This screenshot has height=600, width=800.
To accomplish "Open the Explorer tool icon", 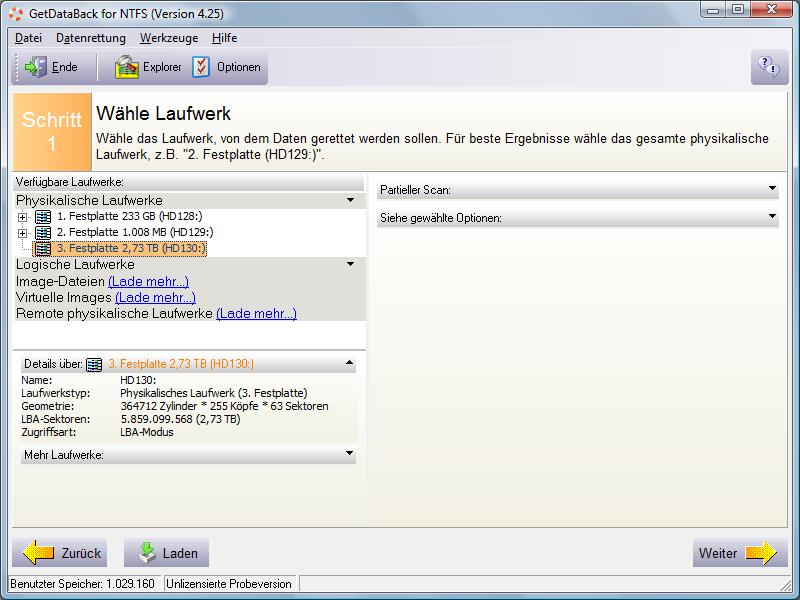I will (127, 67).
